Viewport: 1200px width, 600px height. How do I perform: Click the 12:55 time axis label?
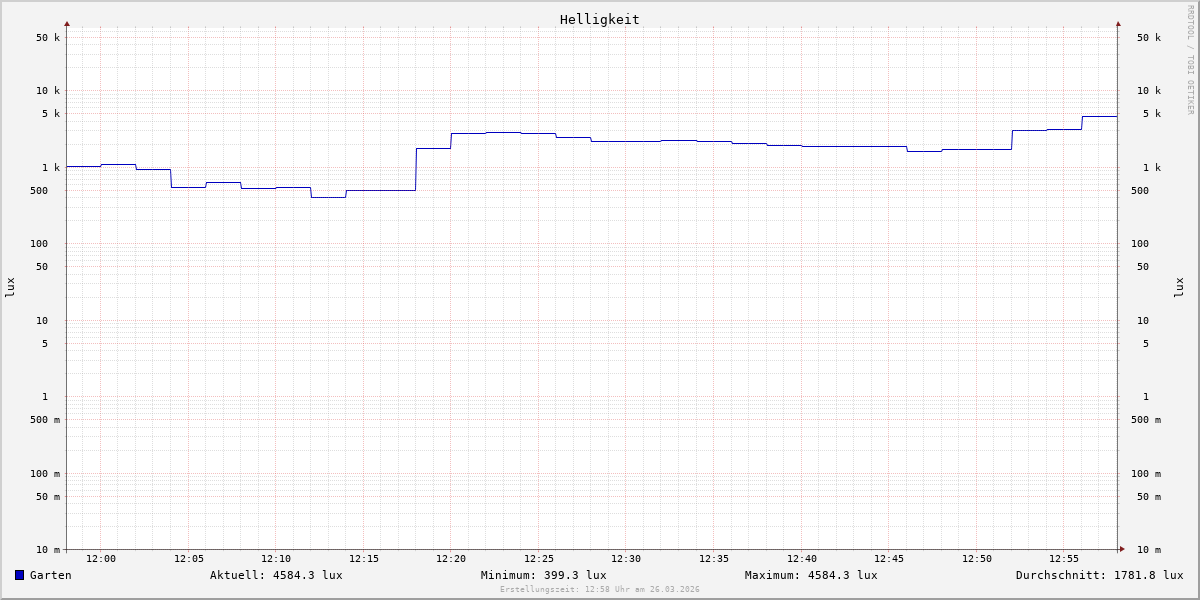click(1064, 559)
